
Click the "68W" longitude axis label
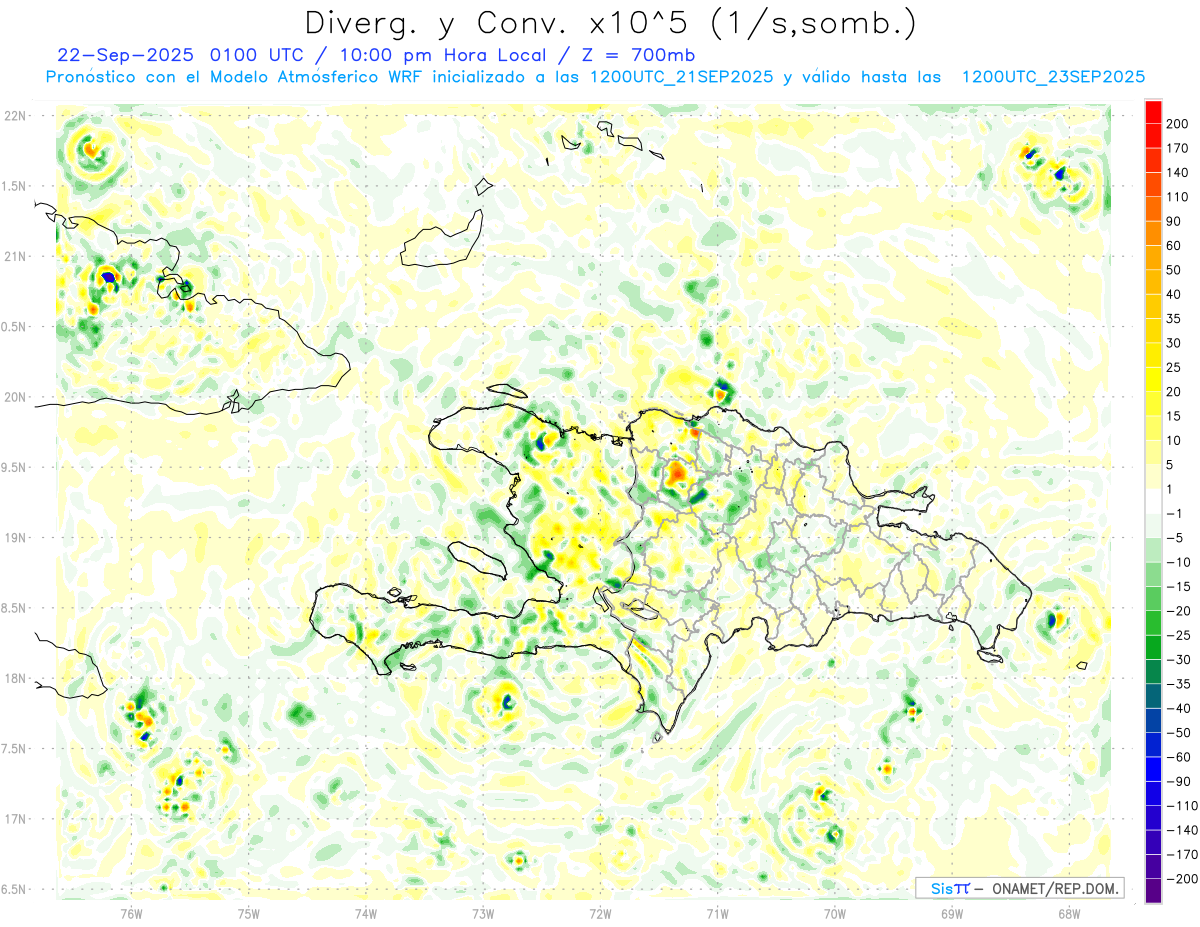(1069, 912)
